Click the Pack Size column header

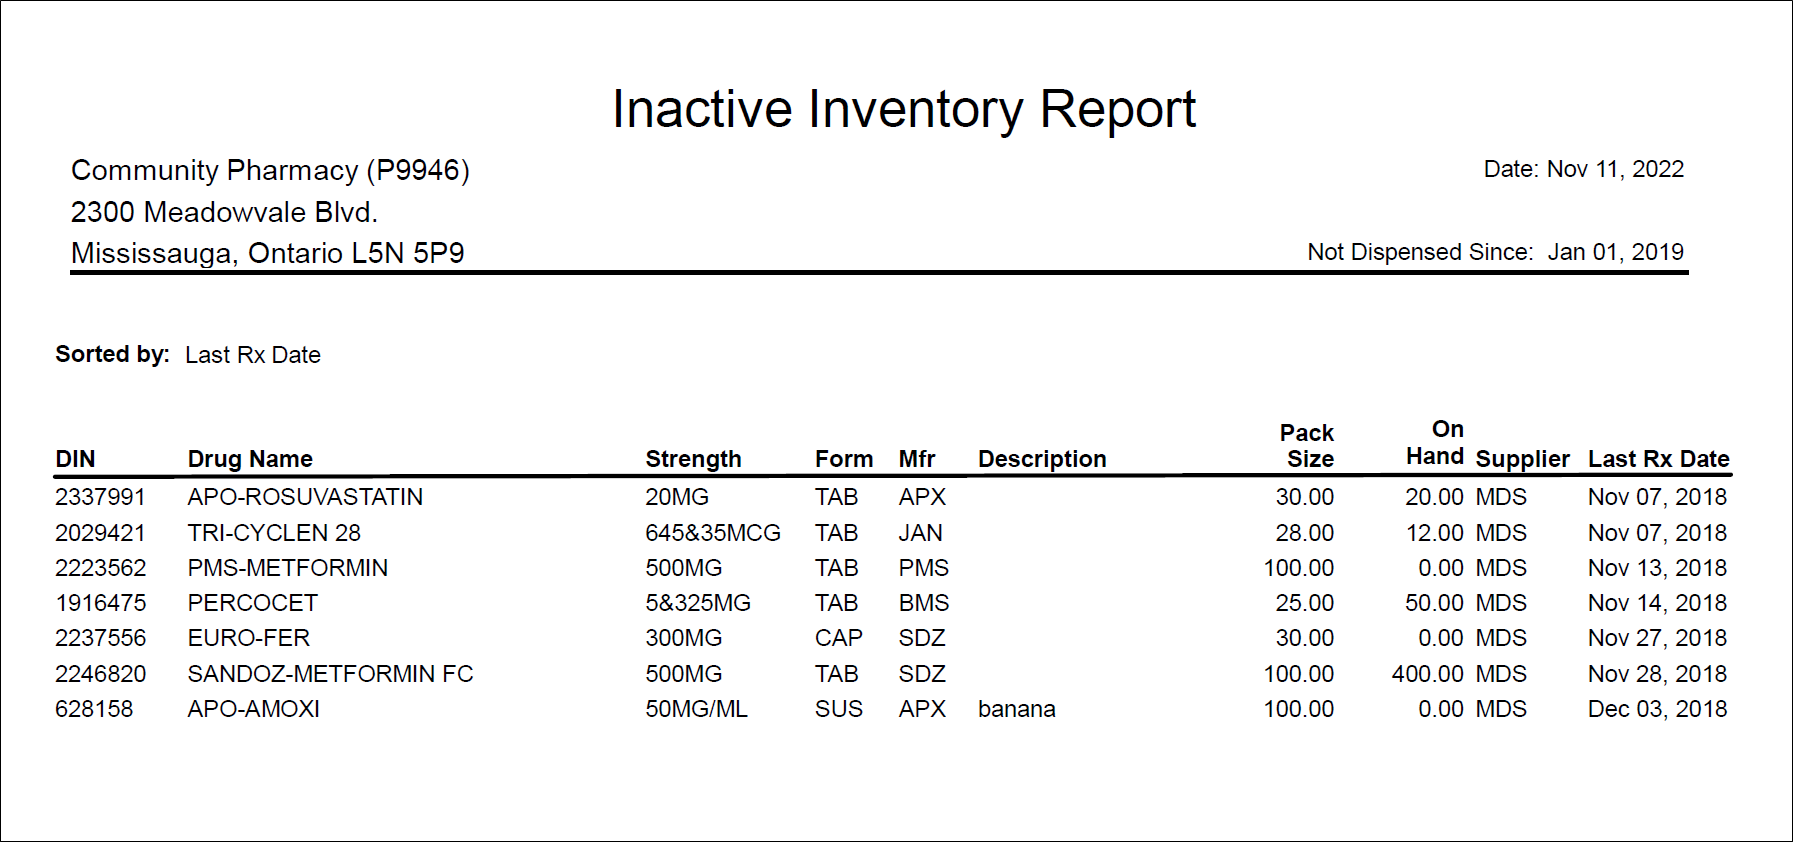pyautogui.click(x=1308, y=446)
